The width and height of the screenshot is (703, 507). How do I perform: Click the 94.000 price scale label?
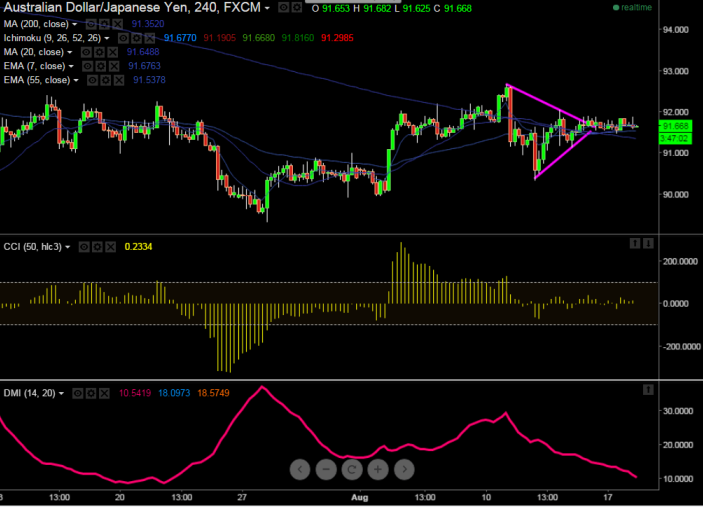pyautogui.click(x=676, y=30)
